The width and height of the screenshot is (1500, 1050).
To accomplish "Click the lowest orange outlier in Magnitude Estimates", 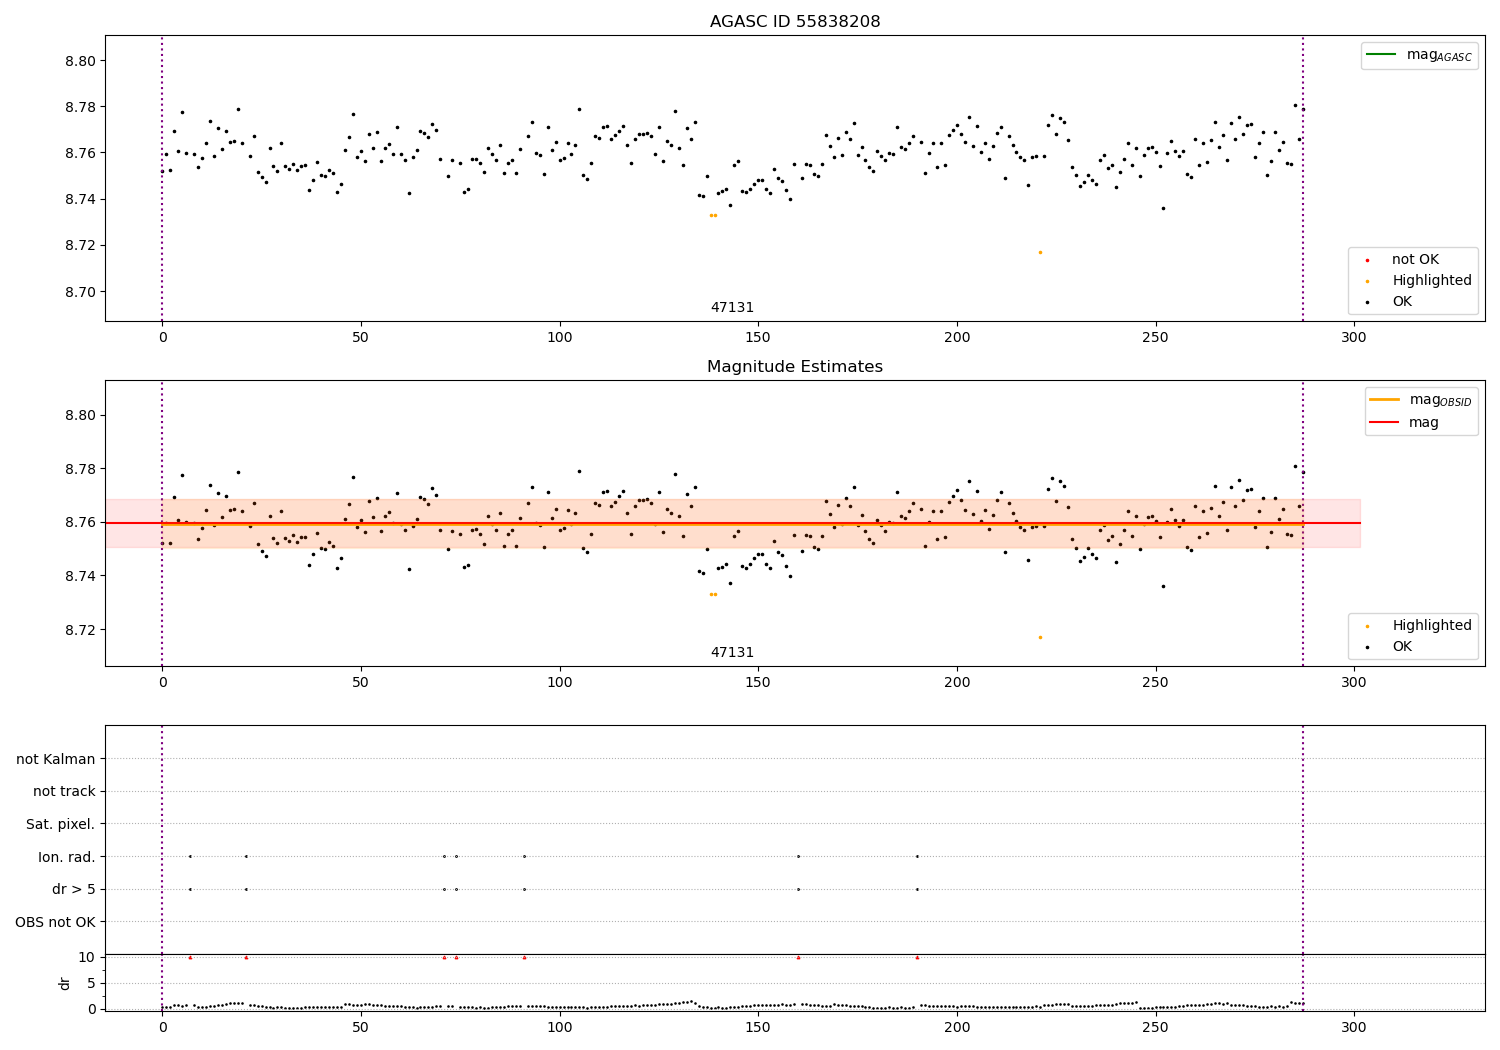I will click(1040, 637).
